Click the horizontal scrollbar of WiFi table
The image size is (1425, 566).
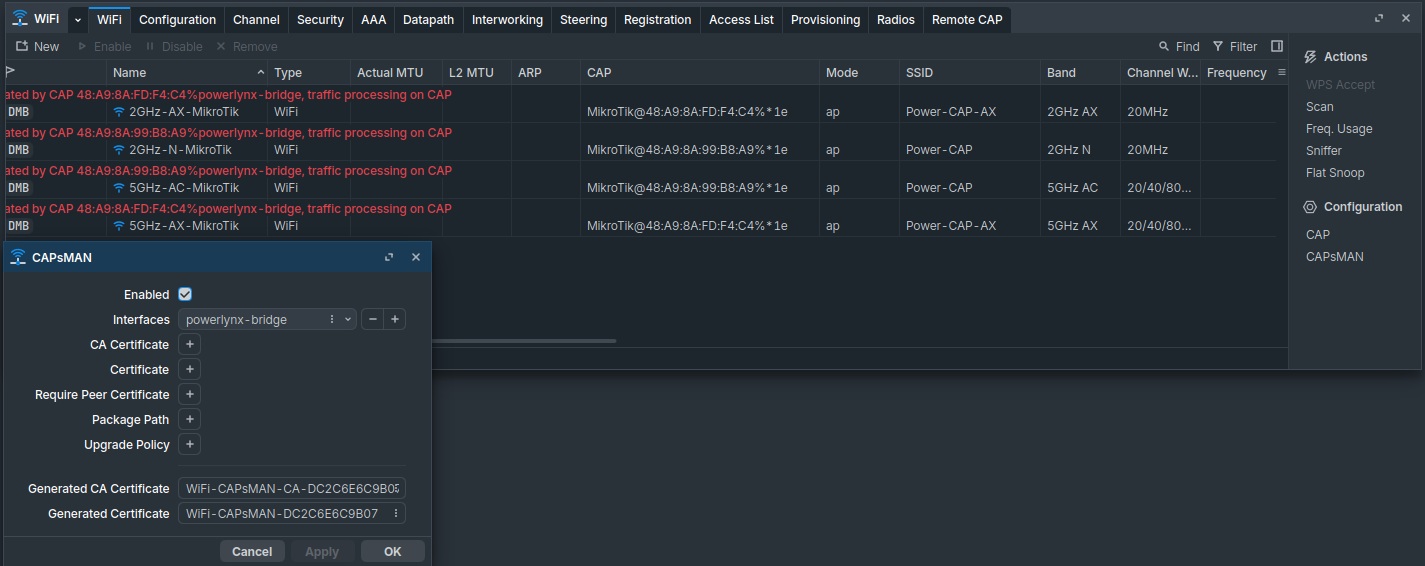[x=525, y=341]
